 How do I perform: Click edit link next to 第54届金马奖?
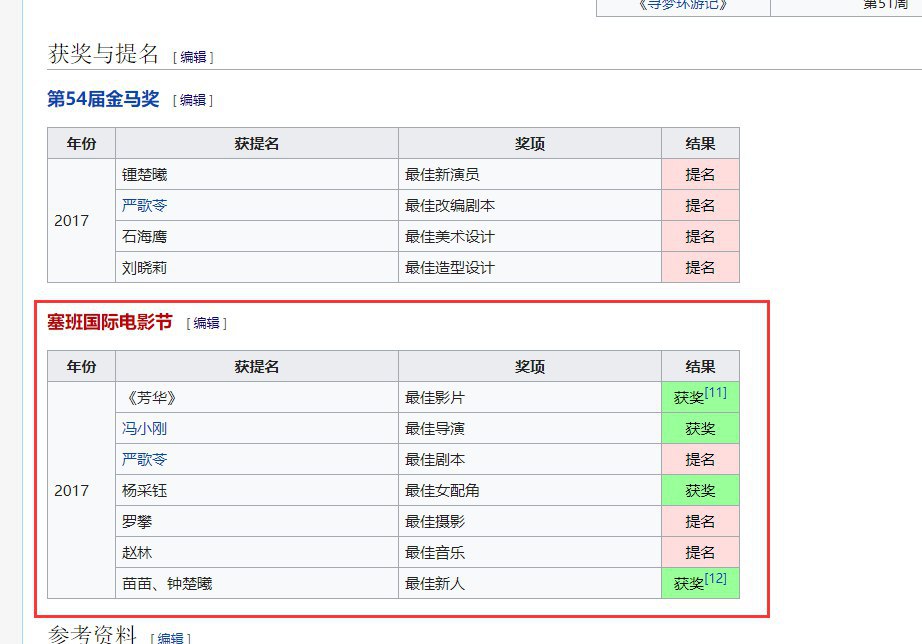[x=193, y=100]
